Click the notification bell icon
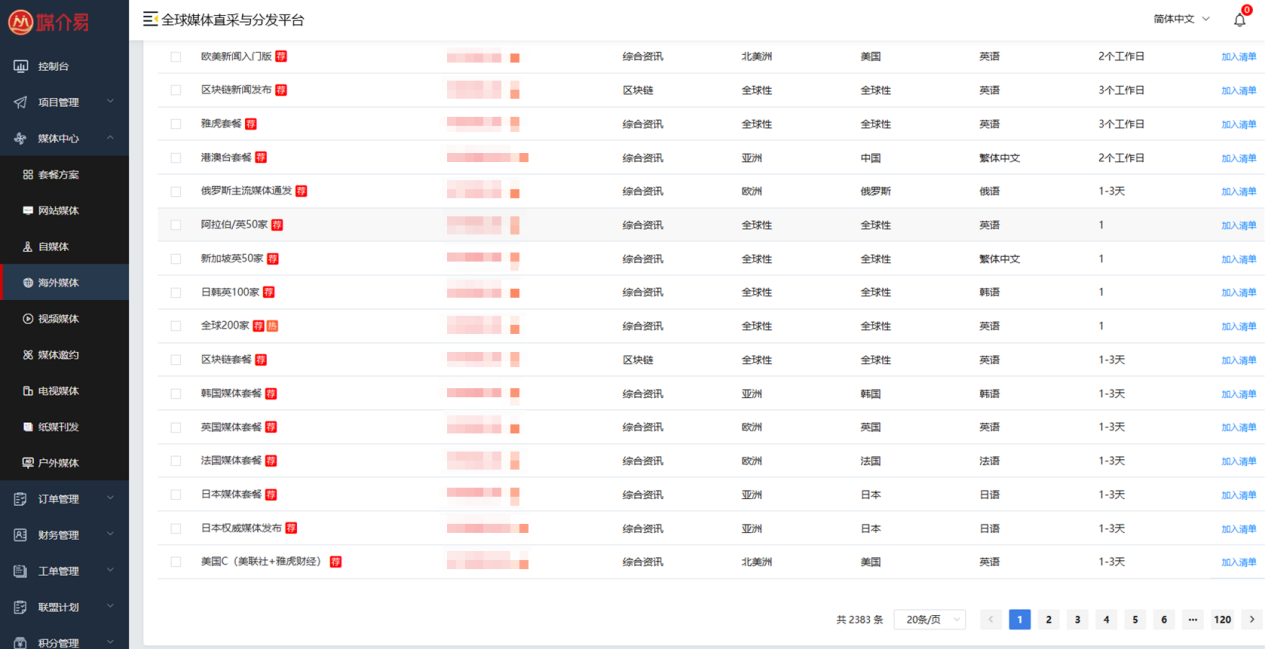Image resolution: width=1265 pixels, height=649 pixels. click(x=1240, y=20)
